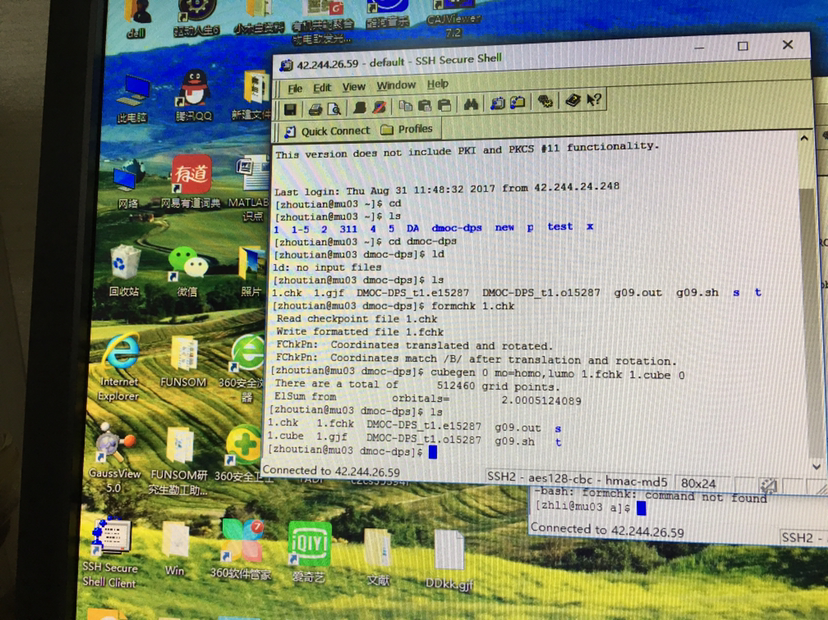
Task: Select the SSH Secure Shell Client desktop icon
Action: (110, 552)
